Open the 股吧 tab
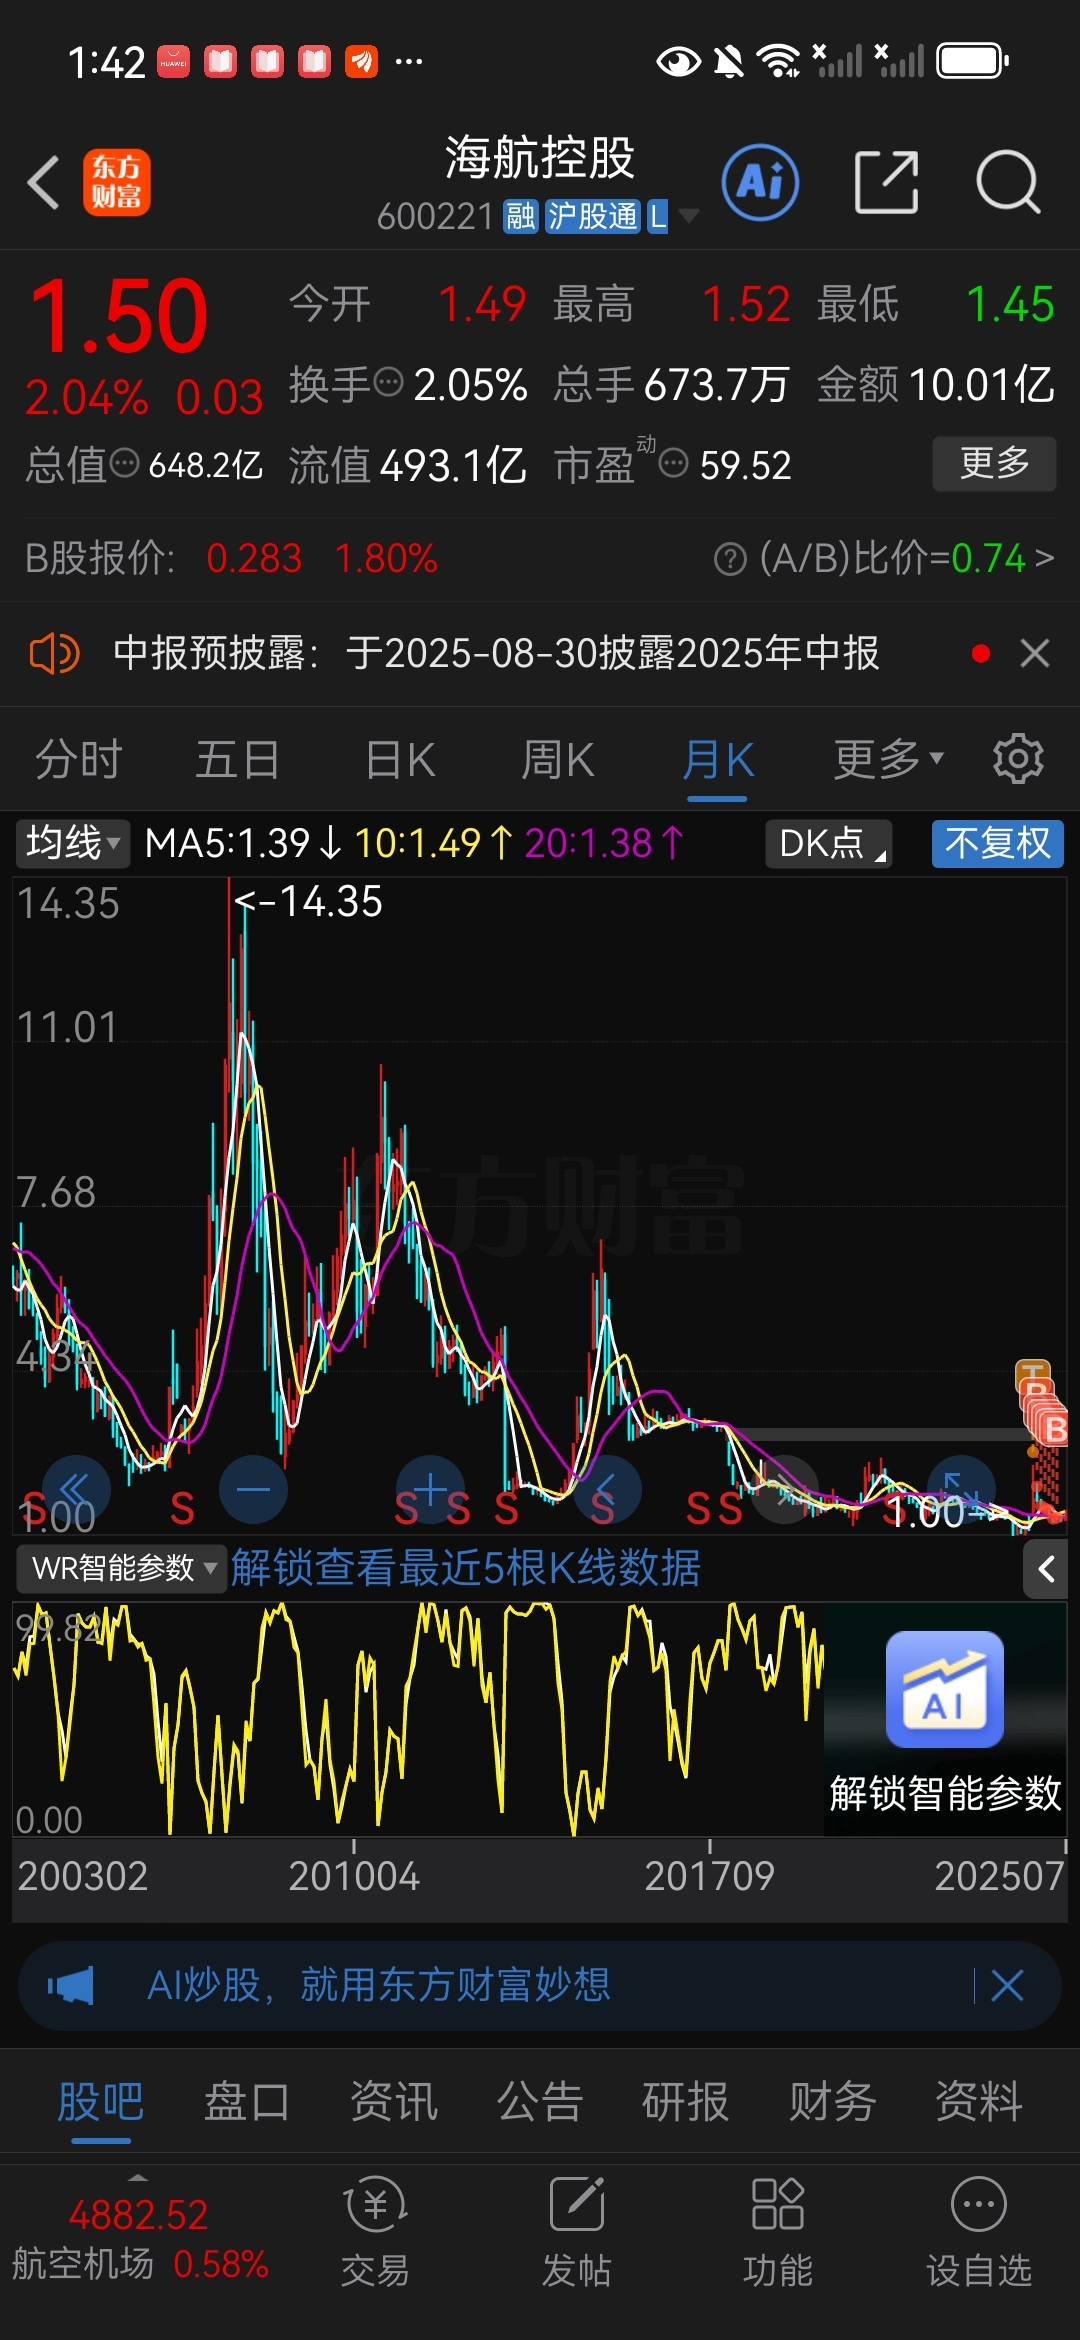Screen dimensions: 1080x2340 tap(101, 2100)
